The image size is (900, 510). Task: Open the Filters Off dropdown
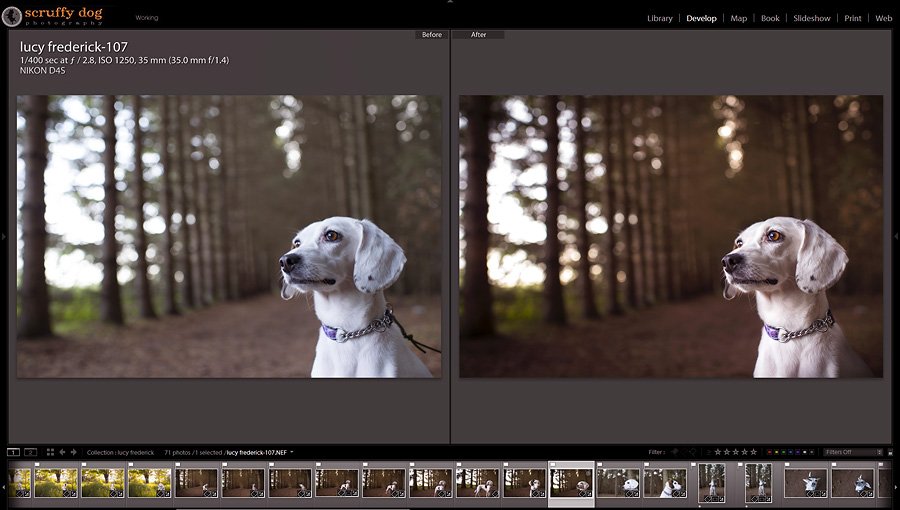point(852,452)
